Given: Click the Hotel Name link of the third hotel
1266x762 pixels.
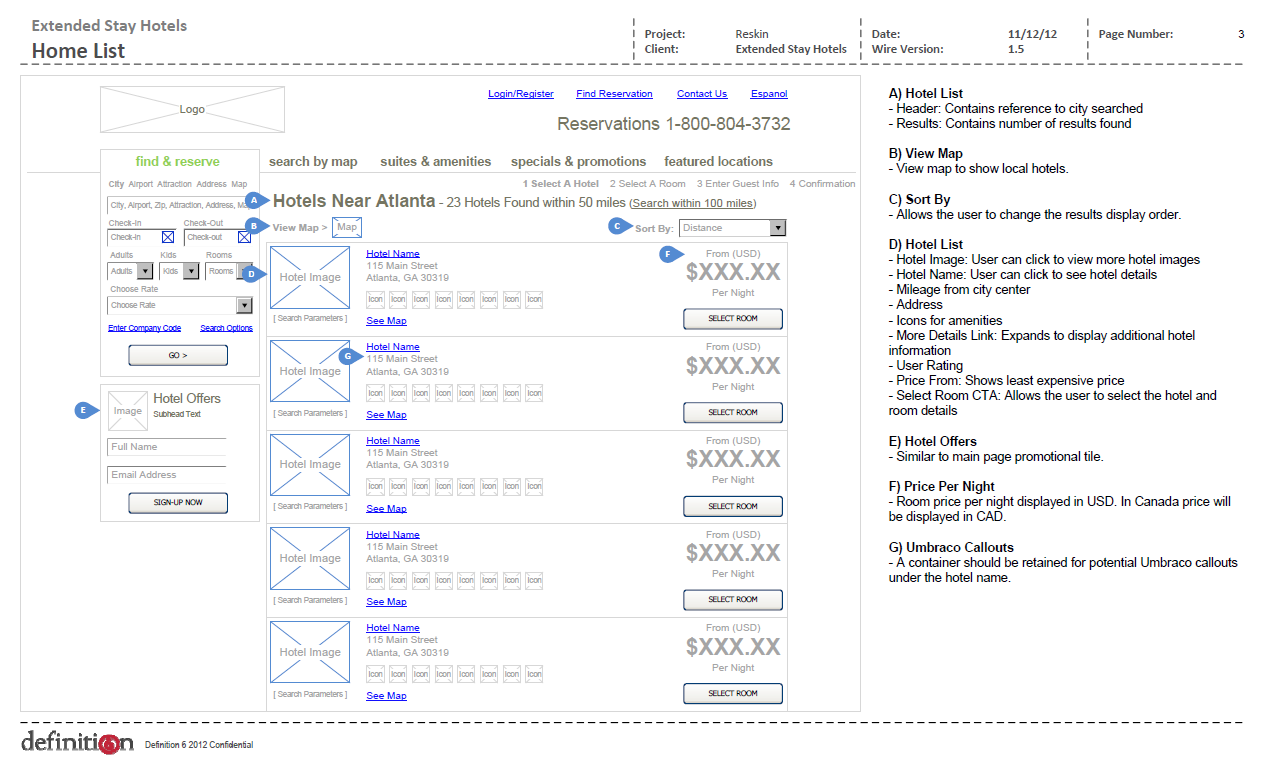Looking at the screenshot, I should [x=393, y=441].
